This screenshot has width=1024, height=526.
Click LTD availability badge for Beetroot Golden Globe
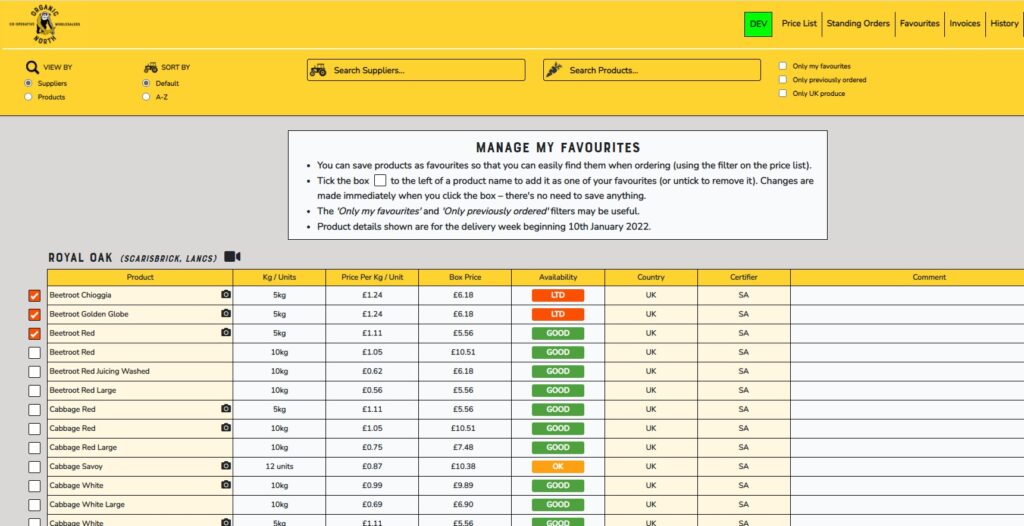[x=558, y=314]
